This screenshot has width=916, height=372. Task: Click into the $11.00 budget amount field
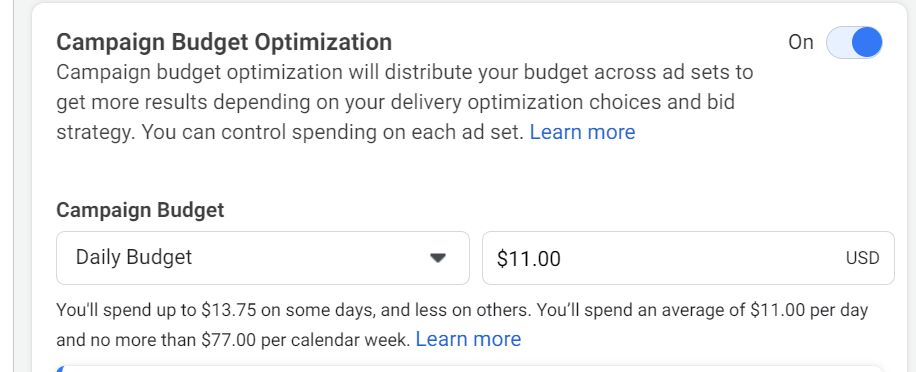pyautogui.click(x=688, y=258)
